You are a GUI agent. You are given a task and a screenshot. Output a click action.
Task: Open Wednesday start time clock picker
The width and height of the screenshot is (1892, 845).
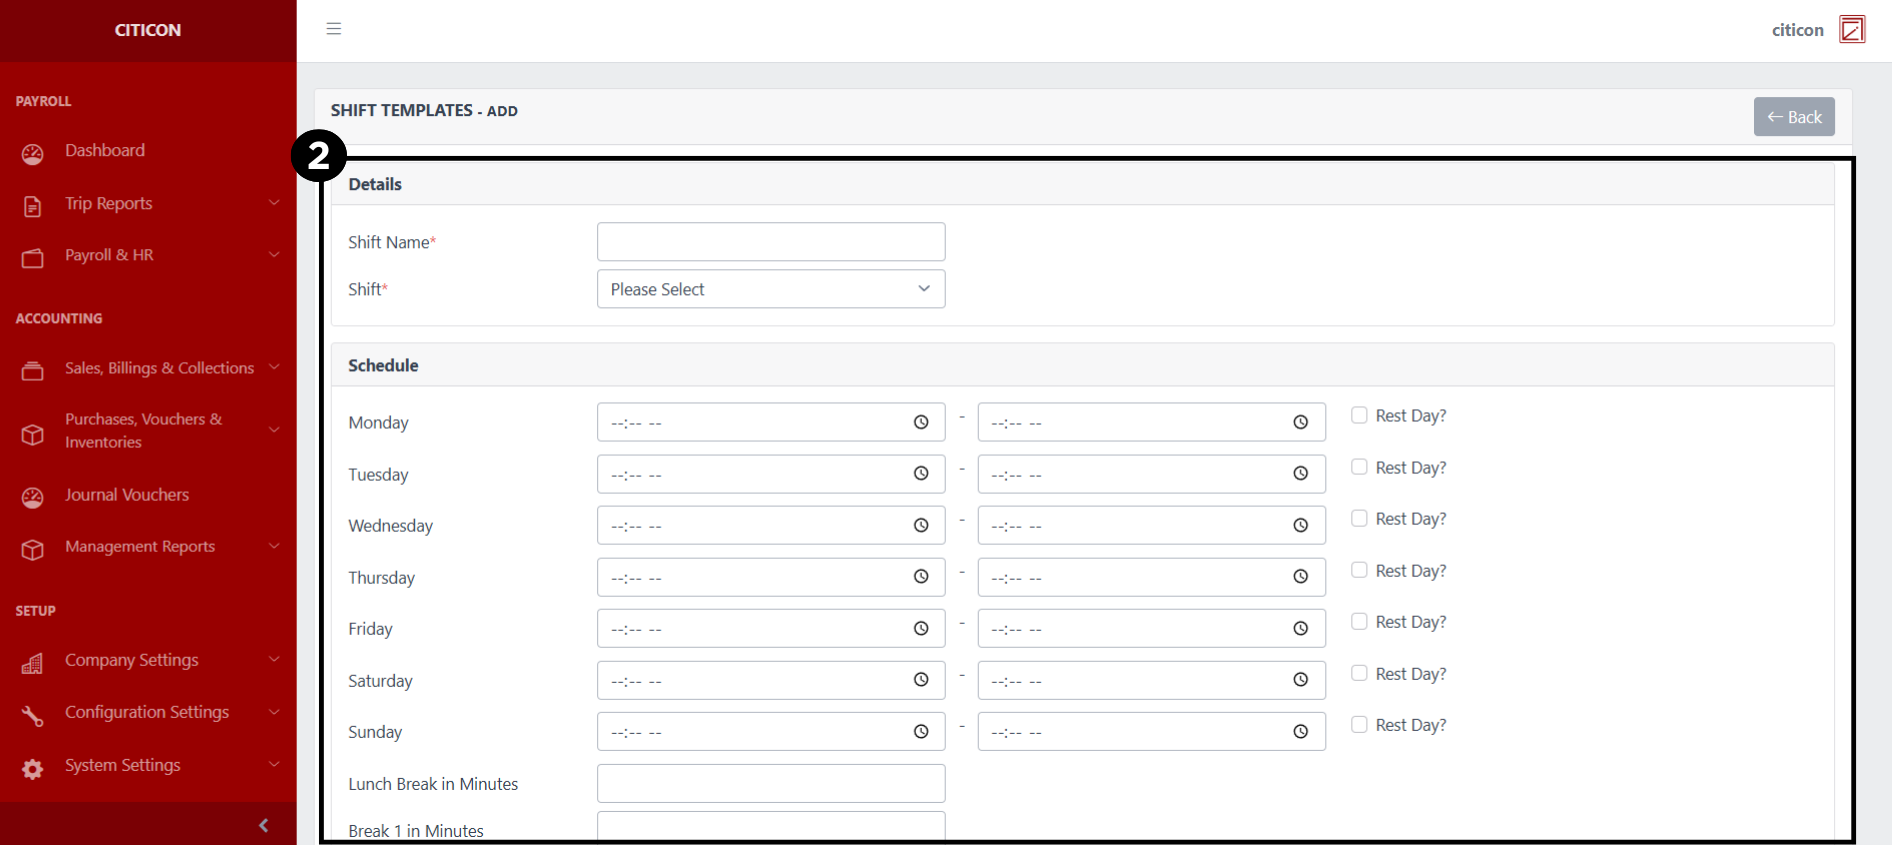(921, 525)
